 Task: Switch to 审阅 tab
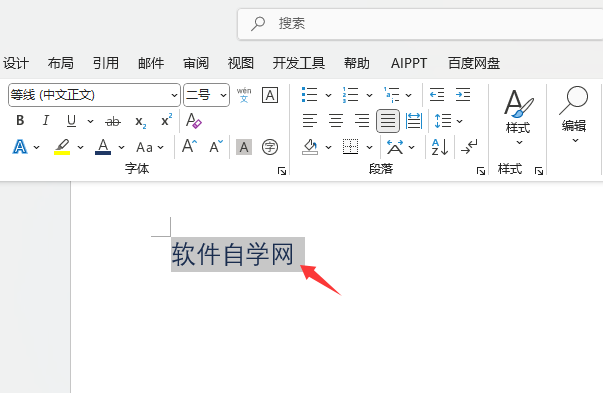point(196,63)
